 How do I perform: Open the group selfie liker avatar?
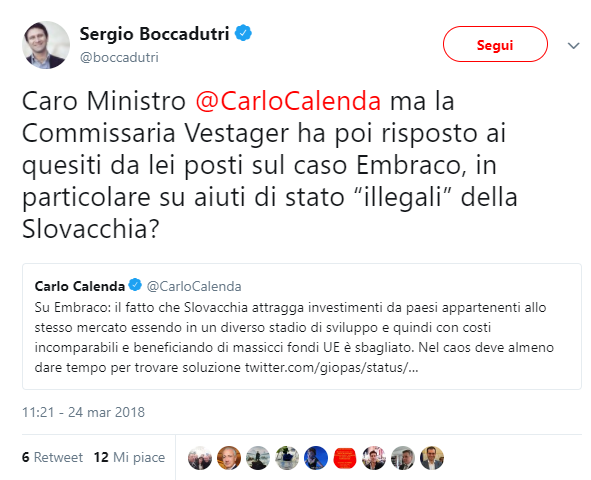200,458
